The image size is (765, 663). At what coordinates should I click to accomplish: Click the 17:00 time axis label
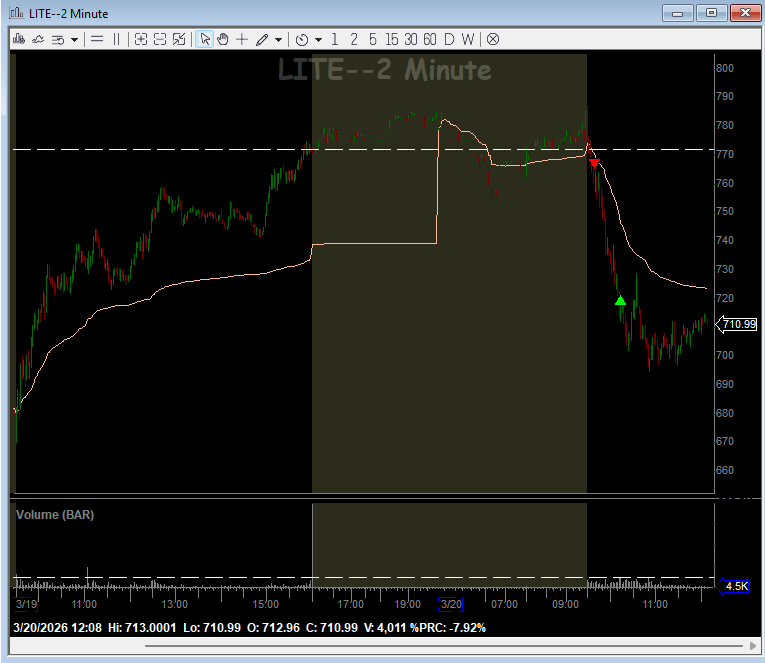click(x=350, y=604)
